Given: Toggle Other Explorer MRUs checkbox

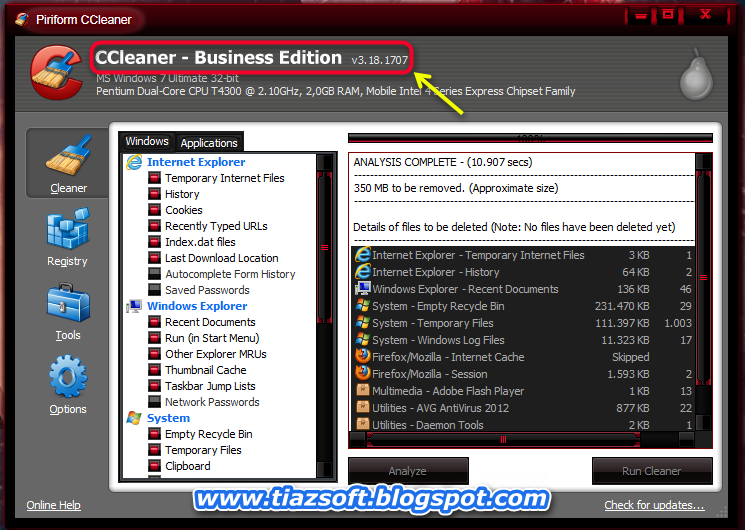Looking at the screenshot, I should (x=154, y=354).
